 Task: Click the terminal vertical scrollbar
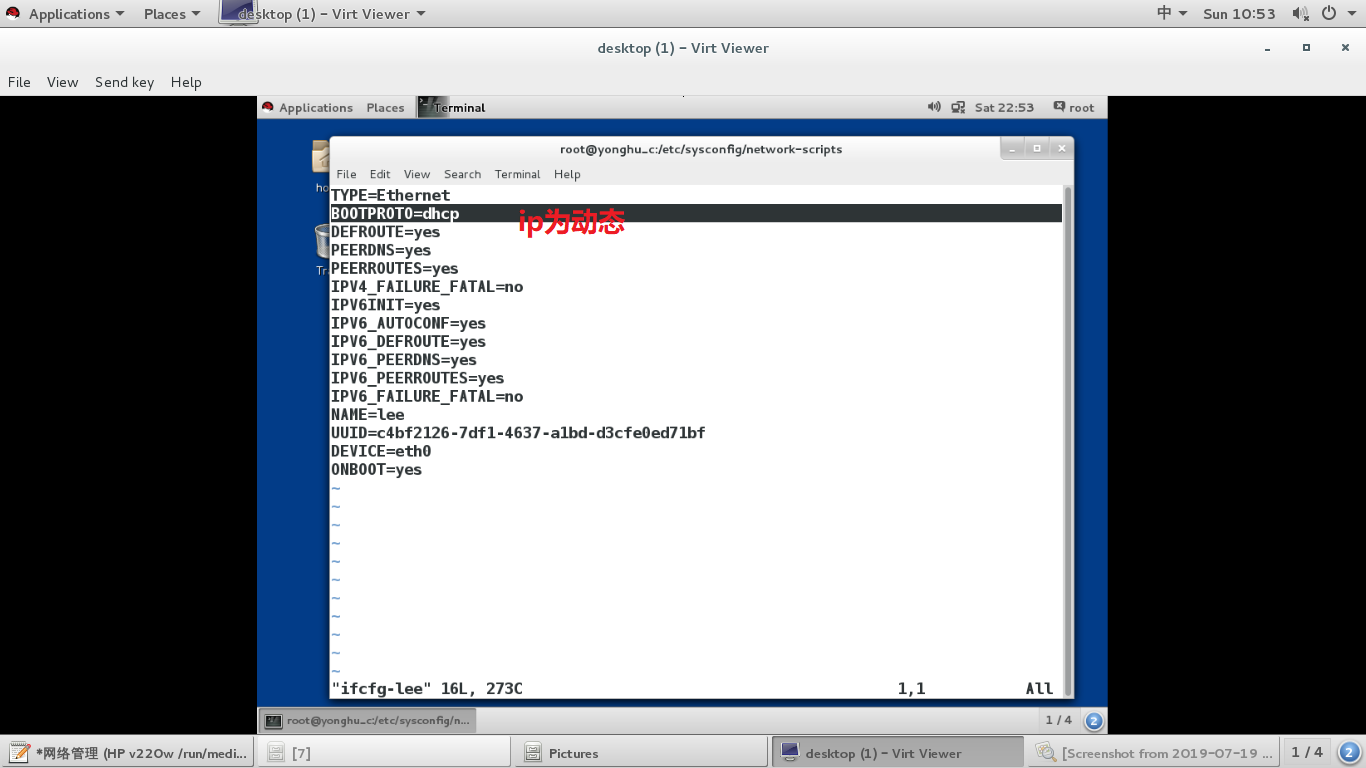[1068, 440]
